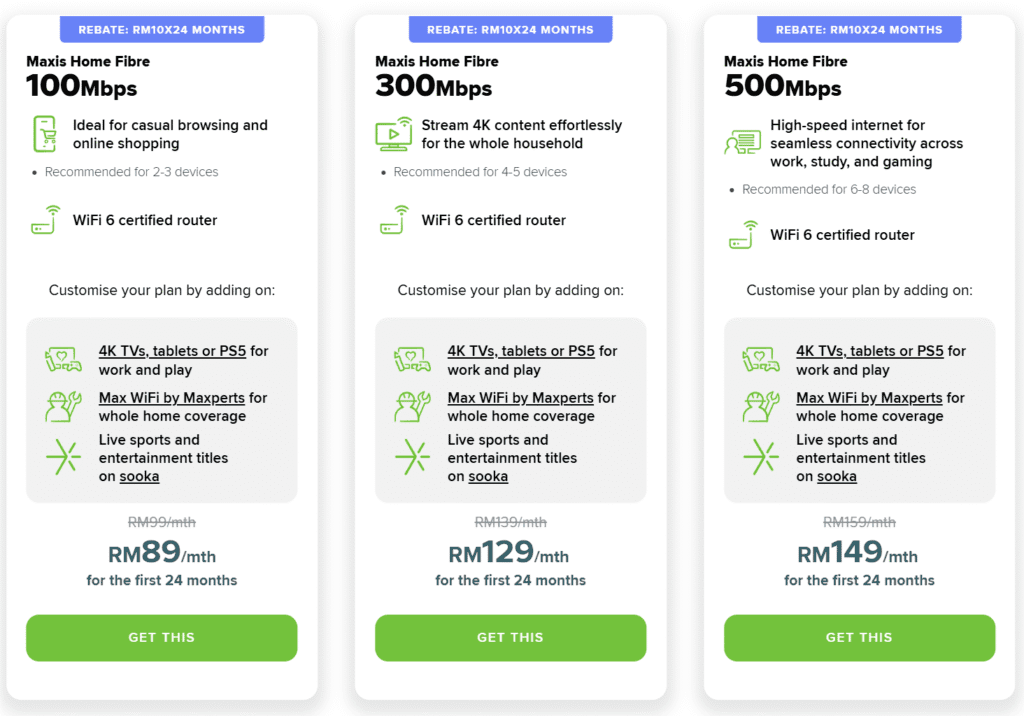Click the 4K TV device icon in 300Mbps add-ons

(x=412, y=358)
